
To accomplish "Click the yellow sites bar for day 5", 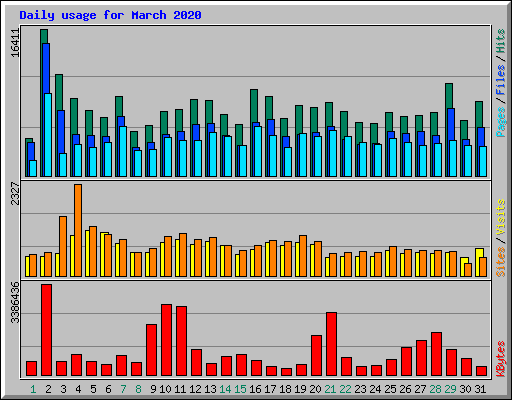I will tap(87, 253).
